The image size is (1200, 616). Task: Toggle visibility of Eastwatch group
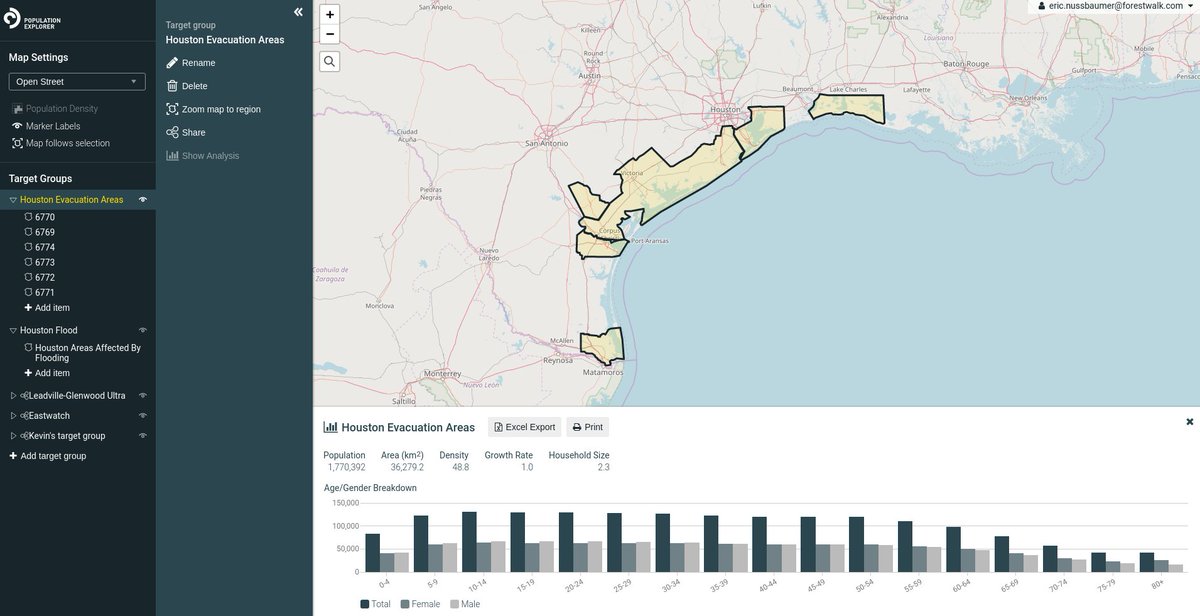[x=143, y=416]
